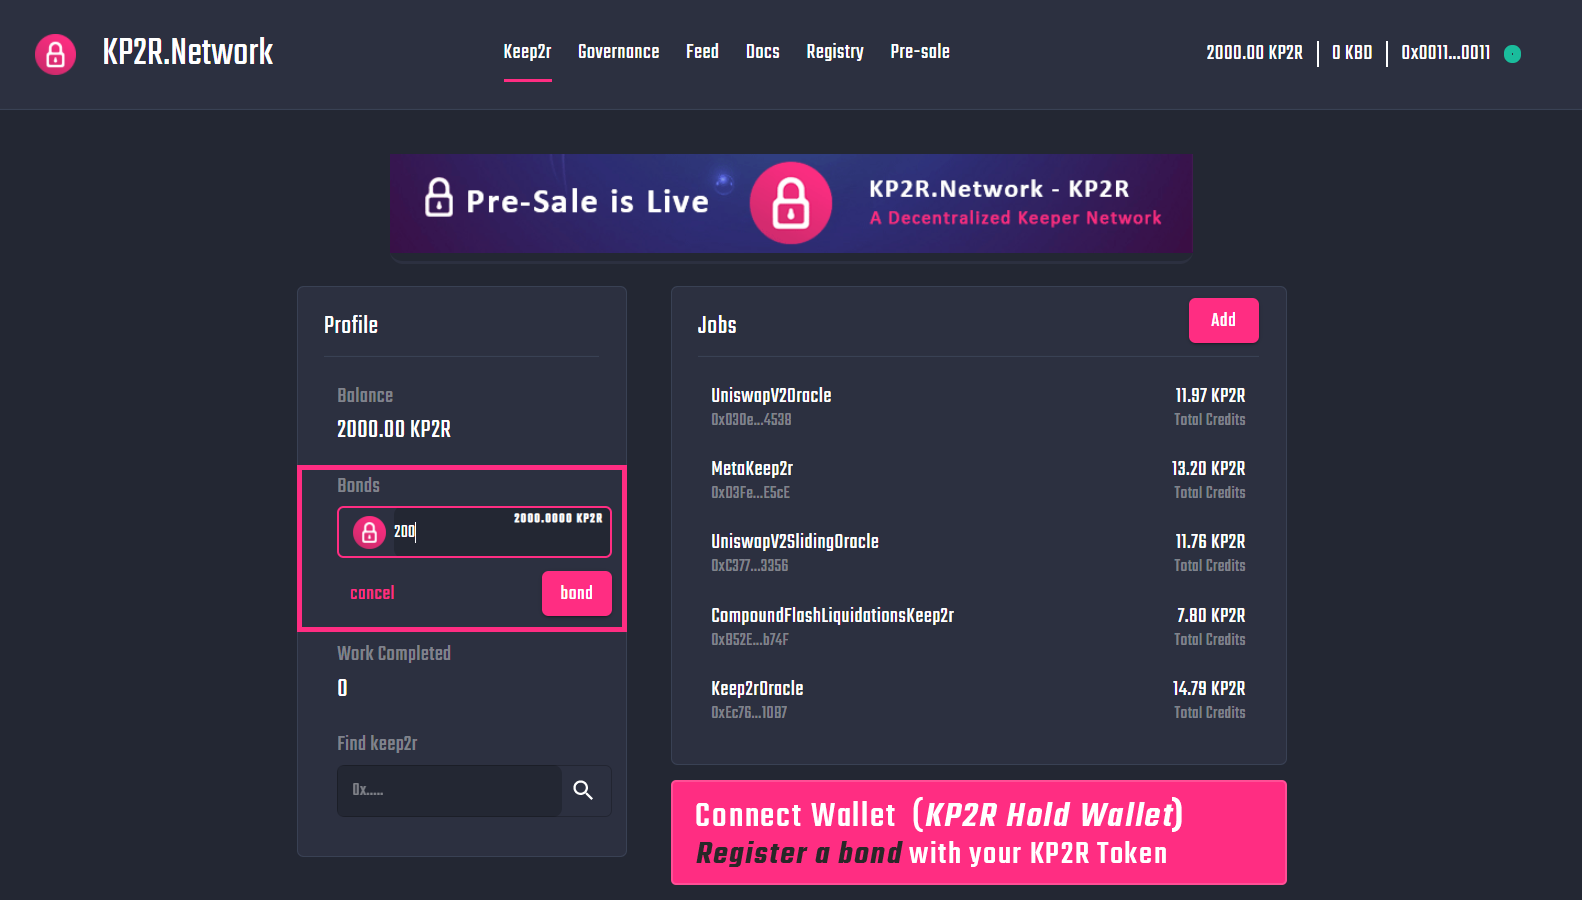Click the 2000.00 KP2R header balance
Image resolution: width=1582 pixels, height=900 pixels.
tap(1254, 53)
